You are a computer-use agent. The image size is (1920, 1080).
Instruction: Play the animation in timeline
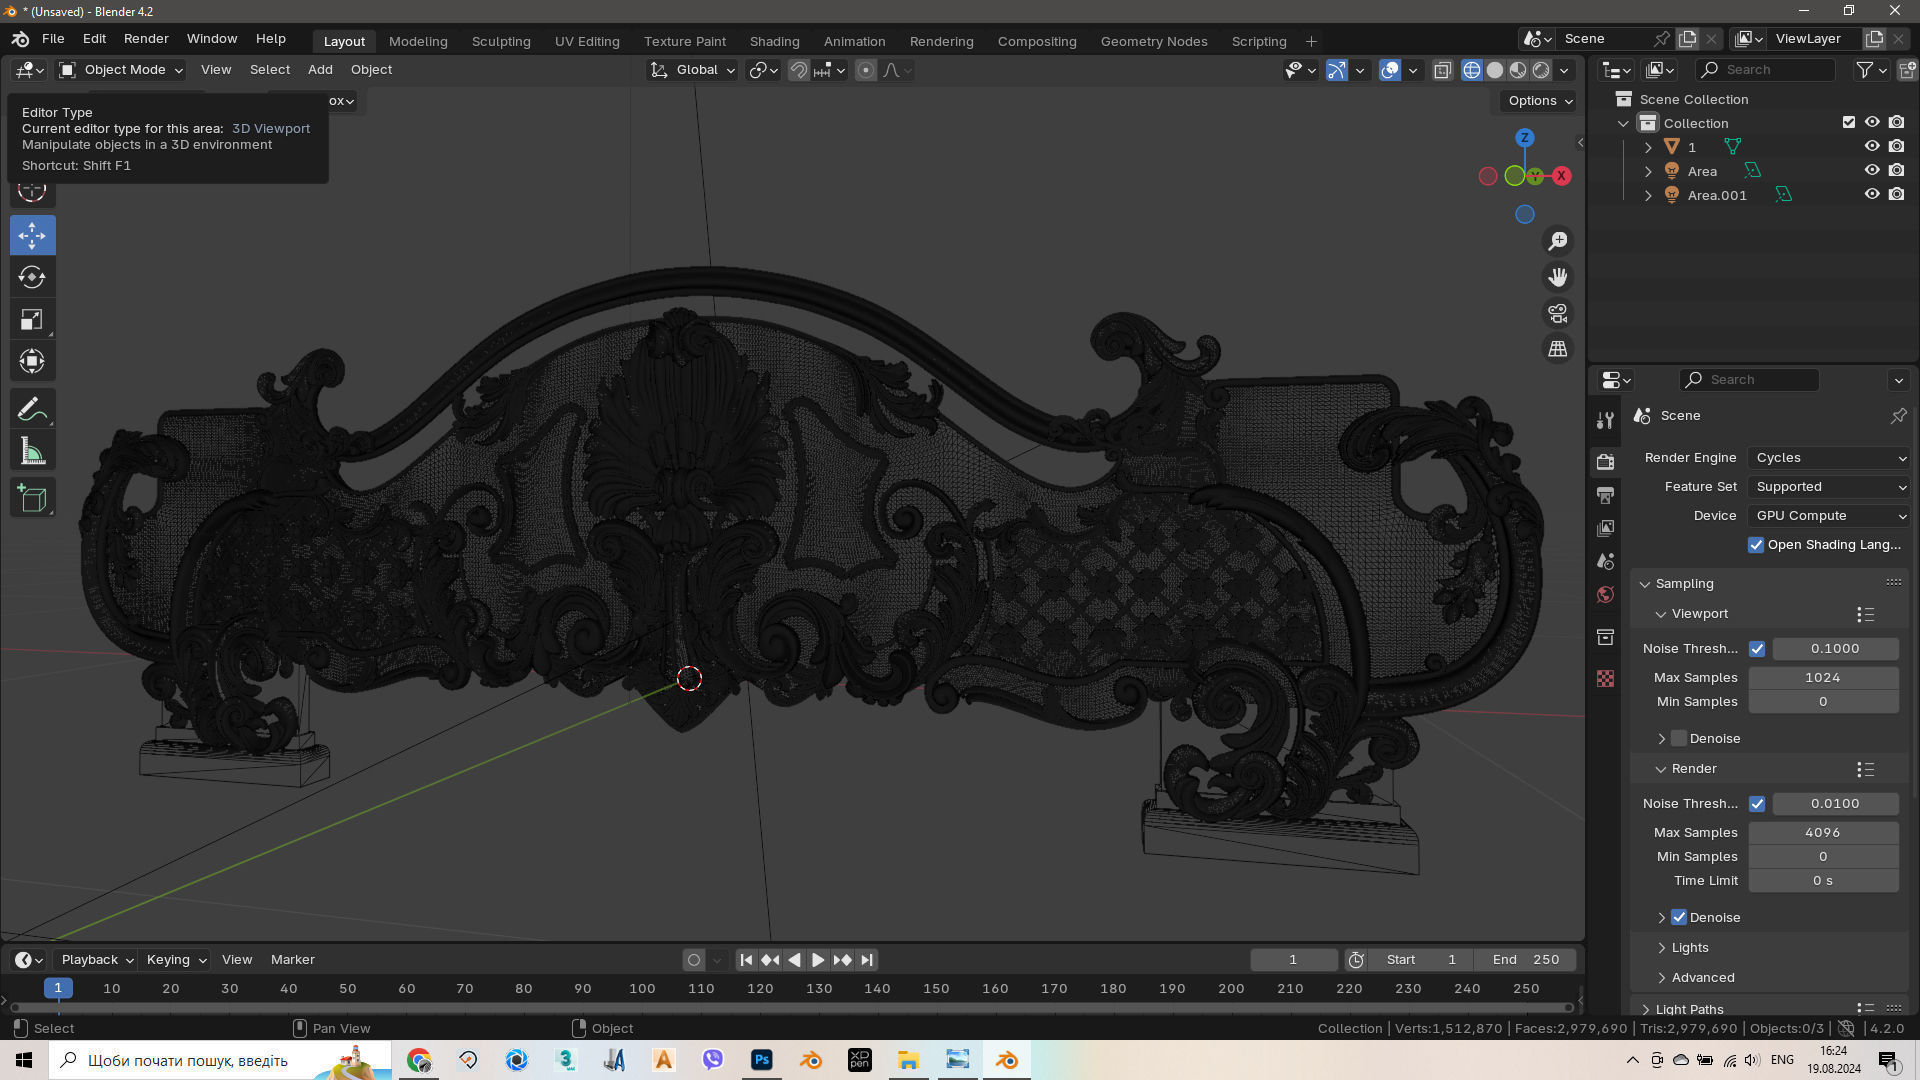point(818,960)
